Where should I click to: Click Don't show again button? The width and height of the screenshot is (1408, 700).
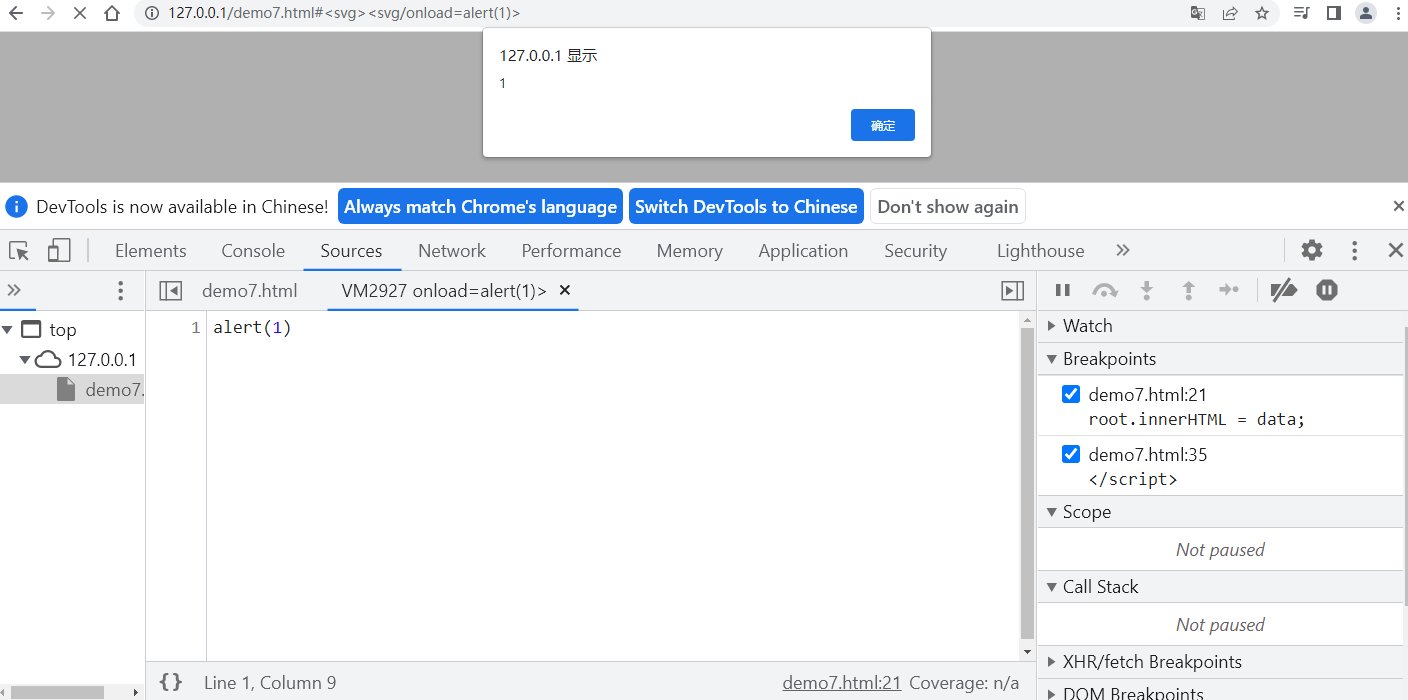948,207
